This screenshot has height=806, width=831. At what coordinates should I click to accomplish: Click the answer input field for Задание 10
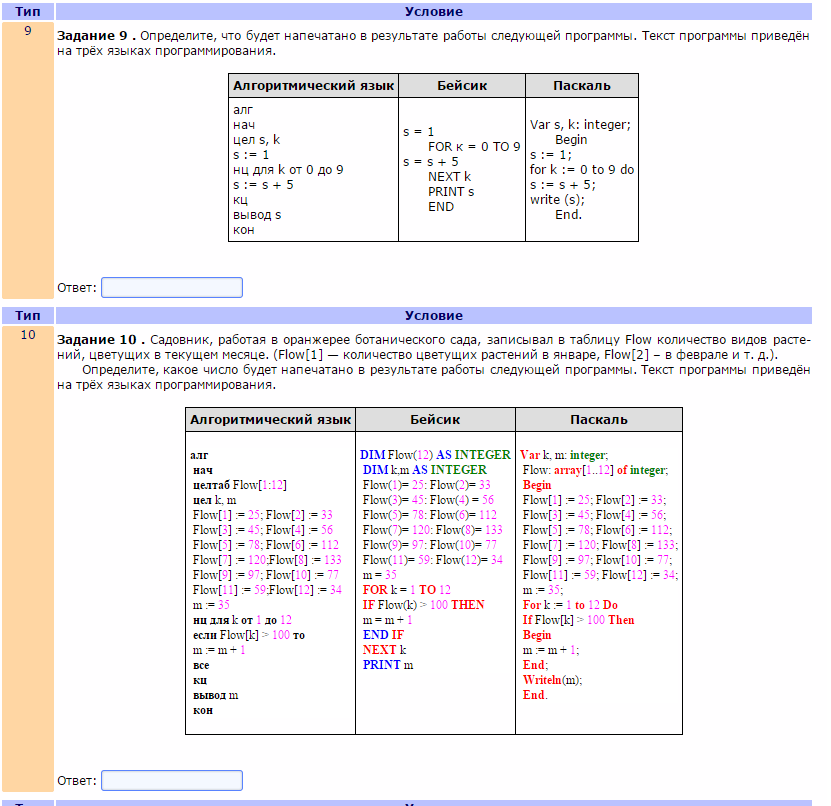pyautogui.click(x=171, y=780)
